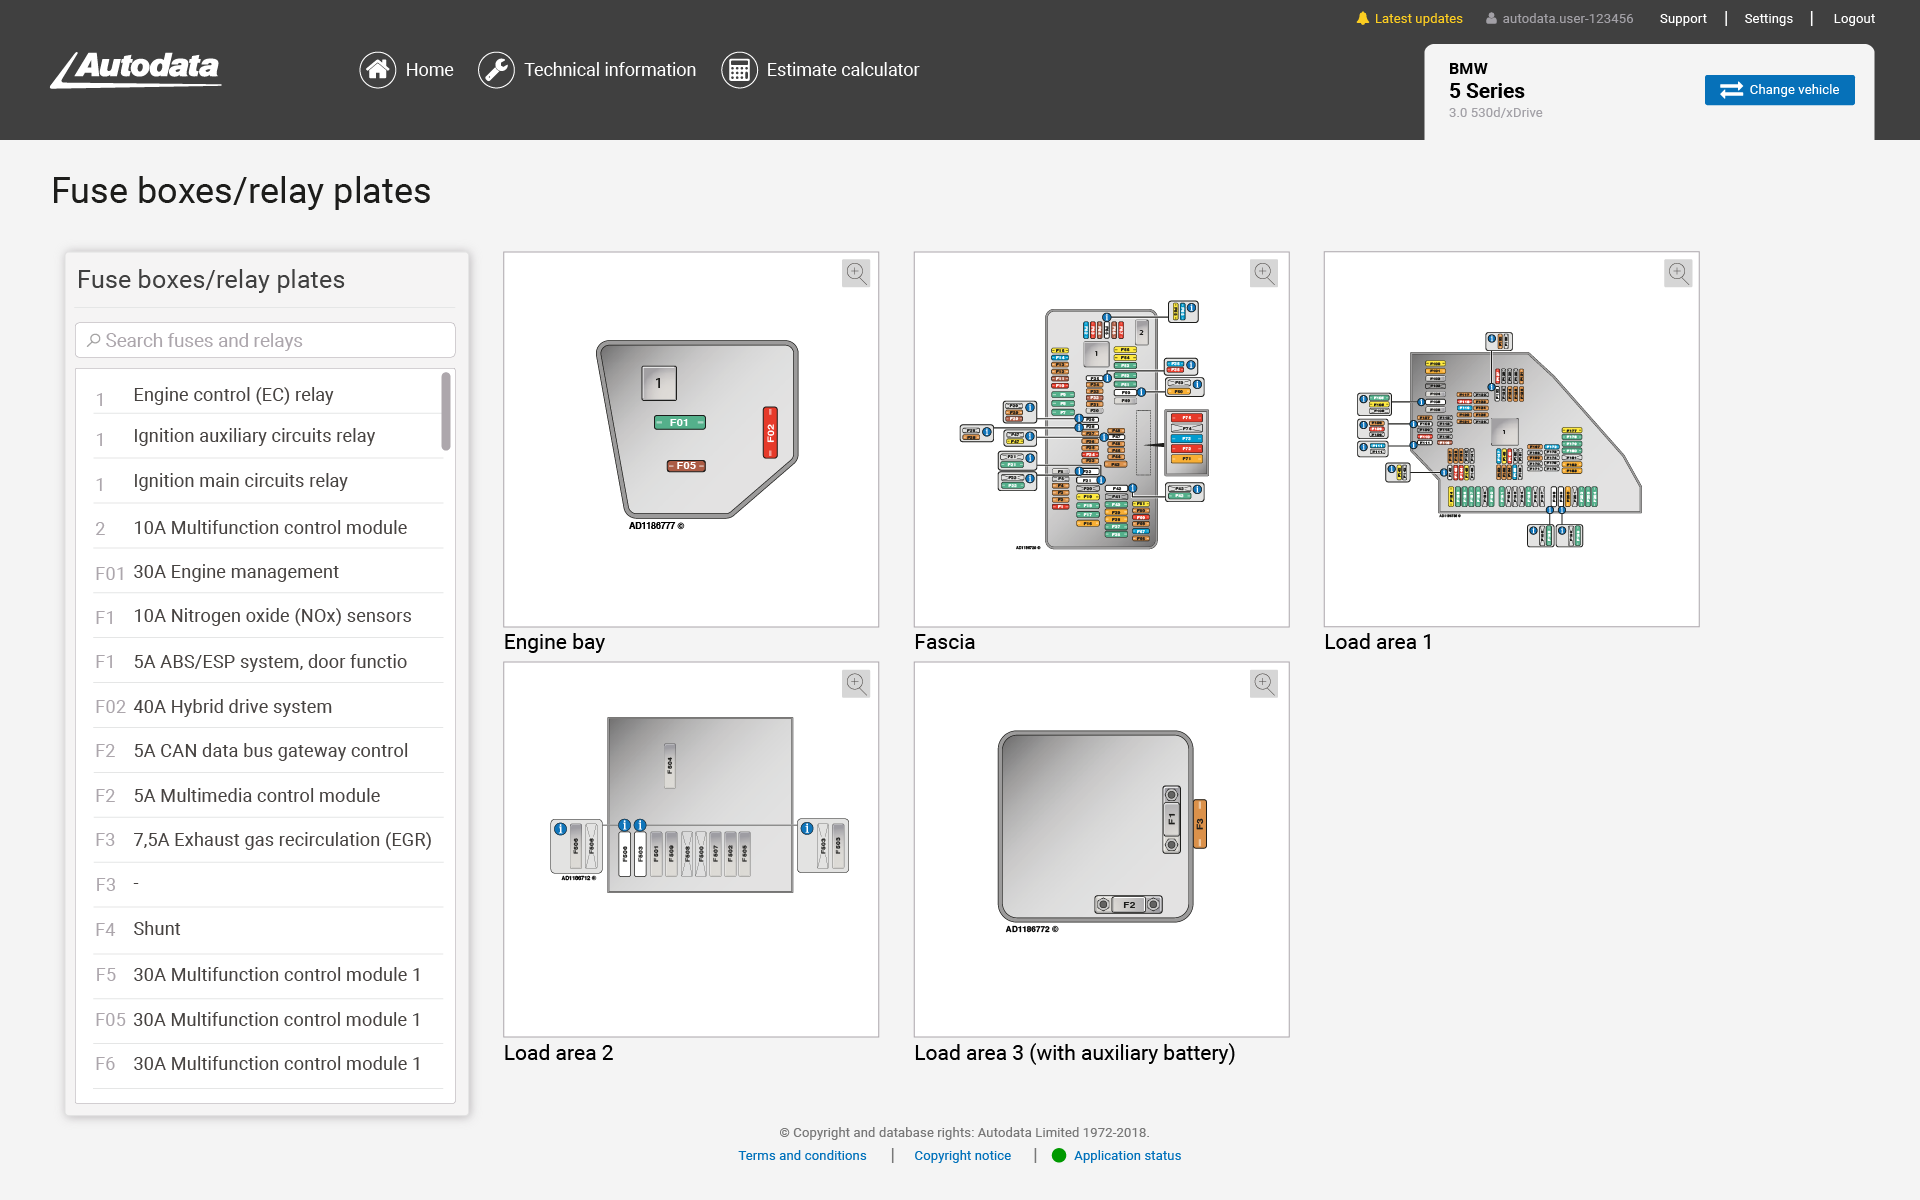Click the Home house icon
The height and width of the screenshot is (1200, 1920).
[377, 70]
